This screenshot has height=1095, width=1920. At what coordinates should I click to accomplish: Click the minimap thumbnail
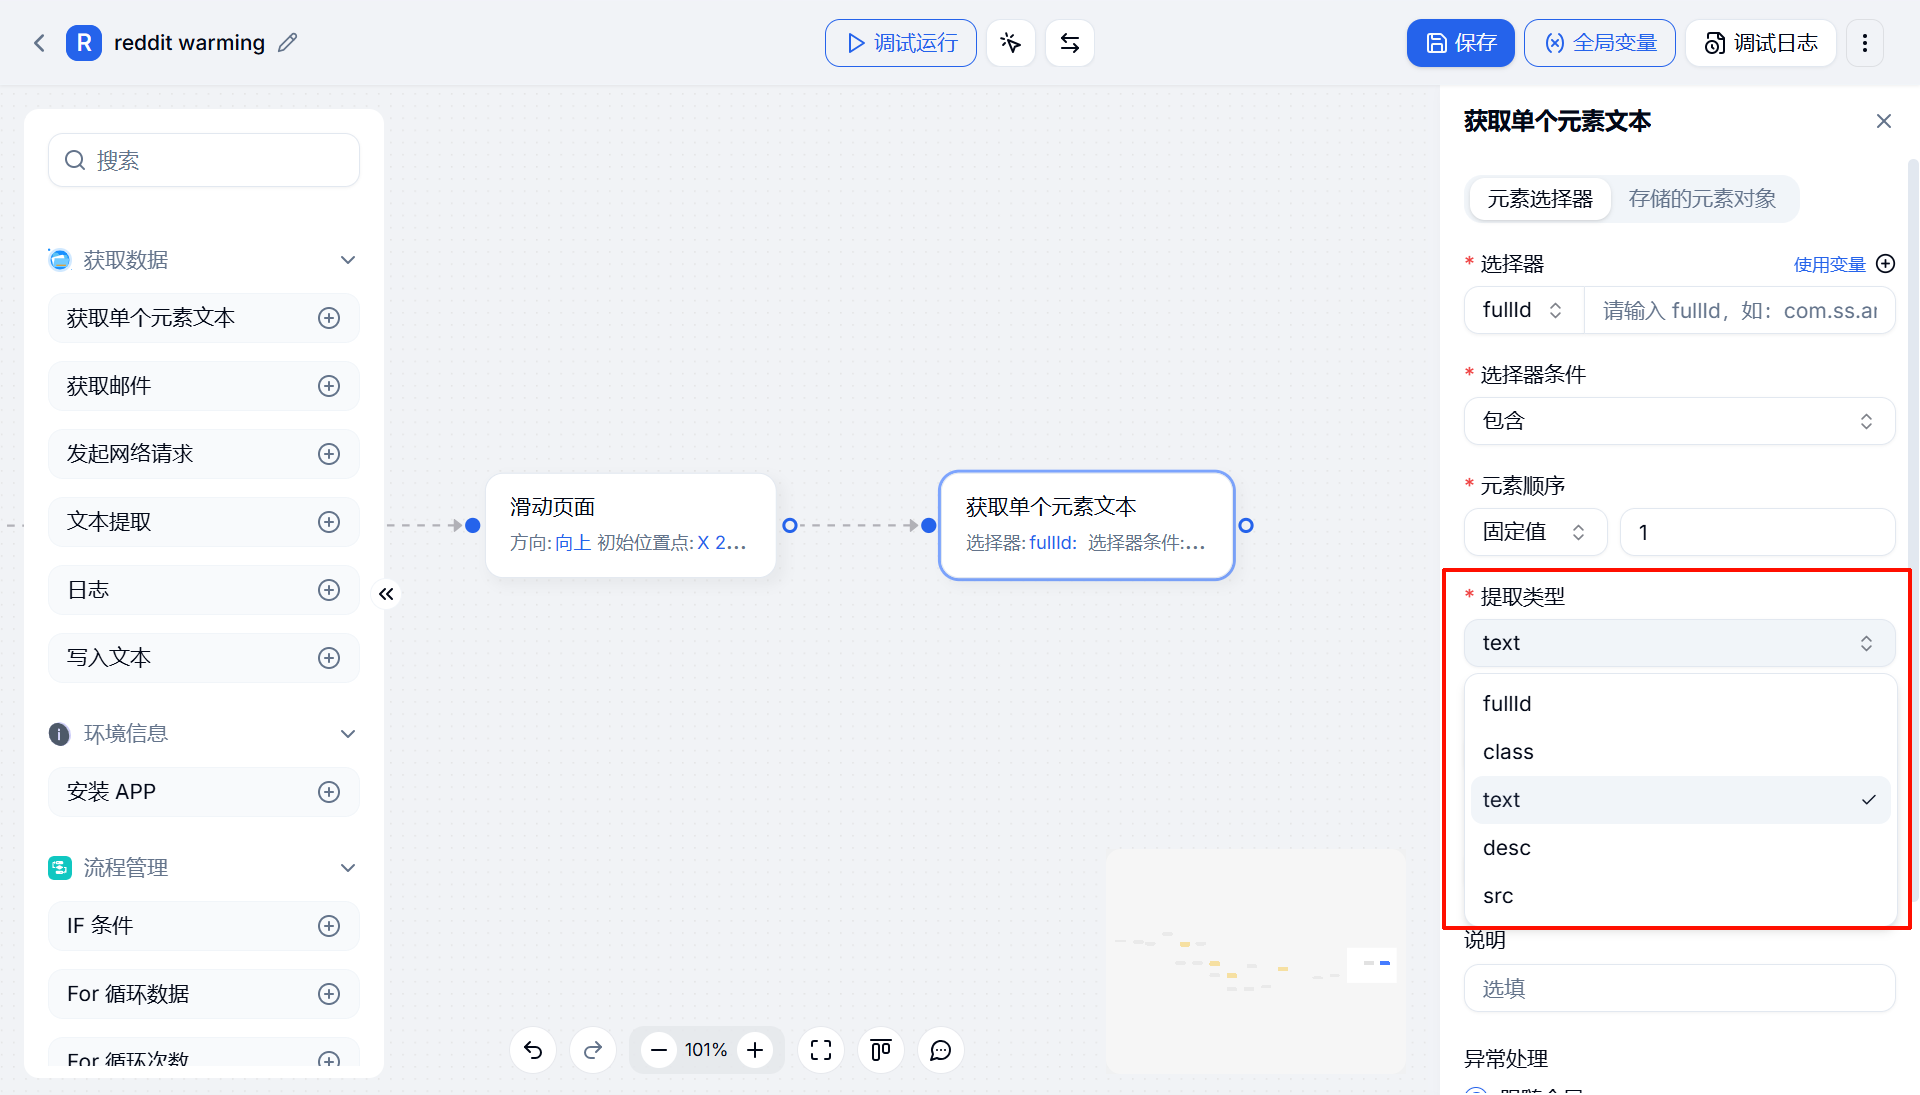point(1256,961)
